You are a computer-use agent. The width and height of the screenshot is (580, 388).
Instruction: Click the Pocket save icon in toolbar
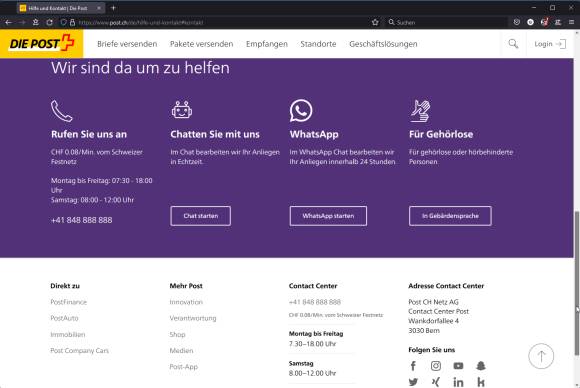click(x=516, y=22)
